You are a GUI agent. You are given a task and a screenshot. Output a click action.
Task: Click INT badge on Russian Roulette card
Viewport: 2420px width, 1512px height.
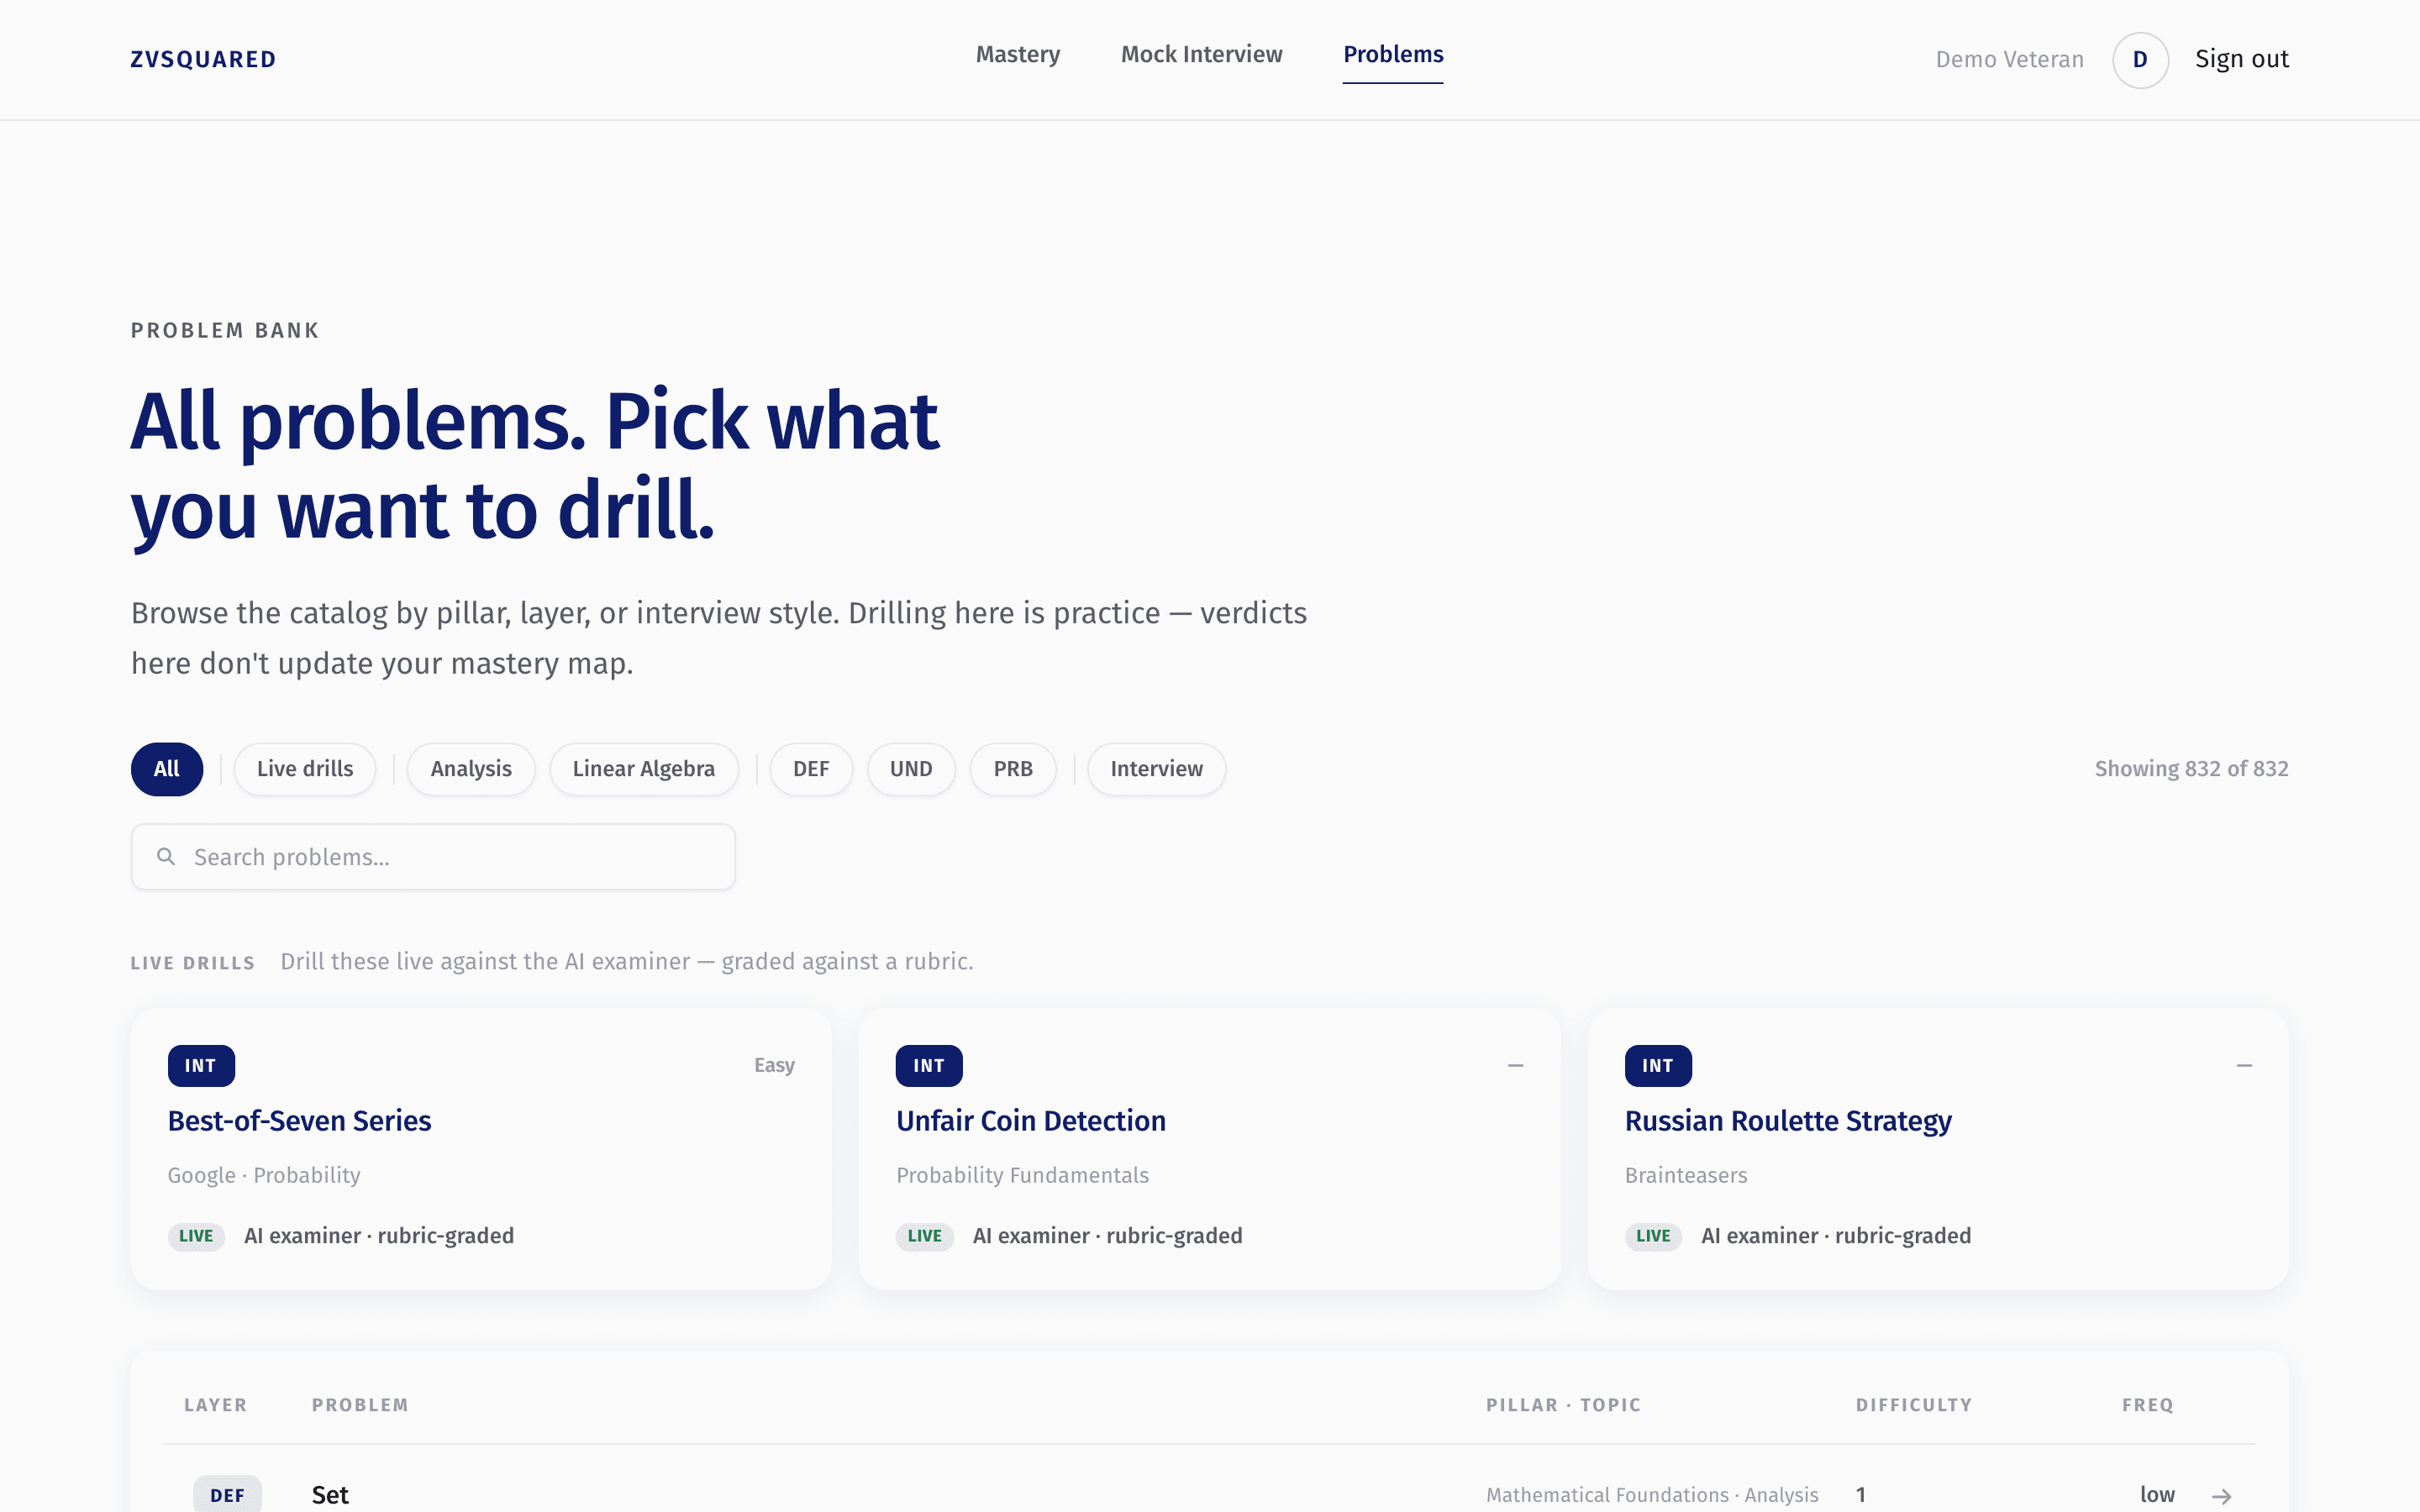click(x=1658, y=1065)
